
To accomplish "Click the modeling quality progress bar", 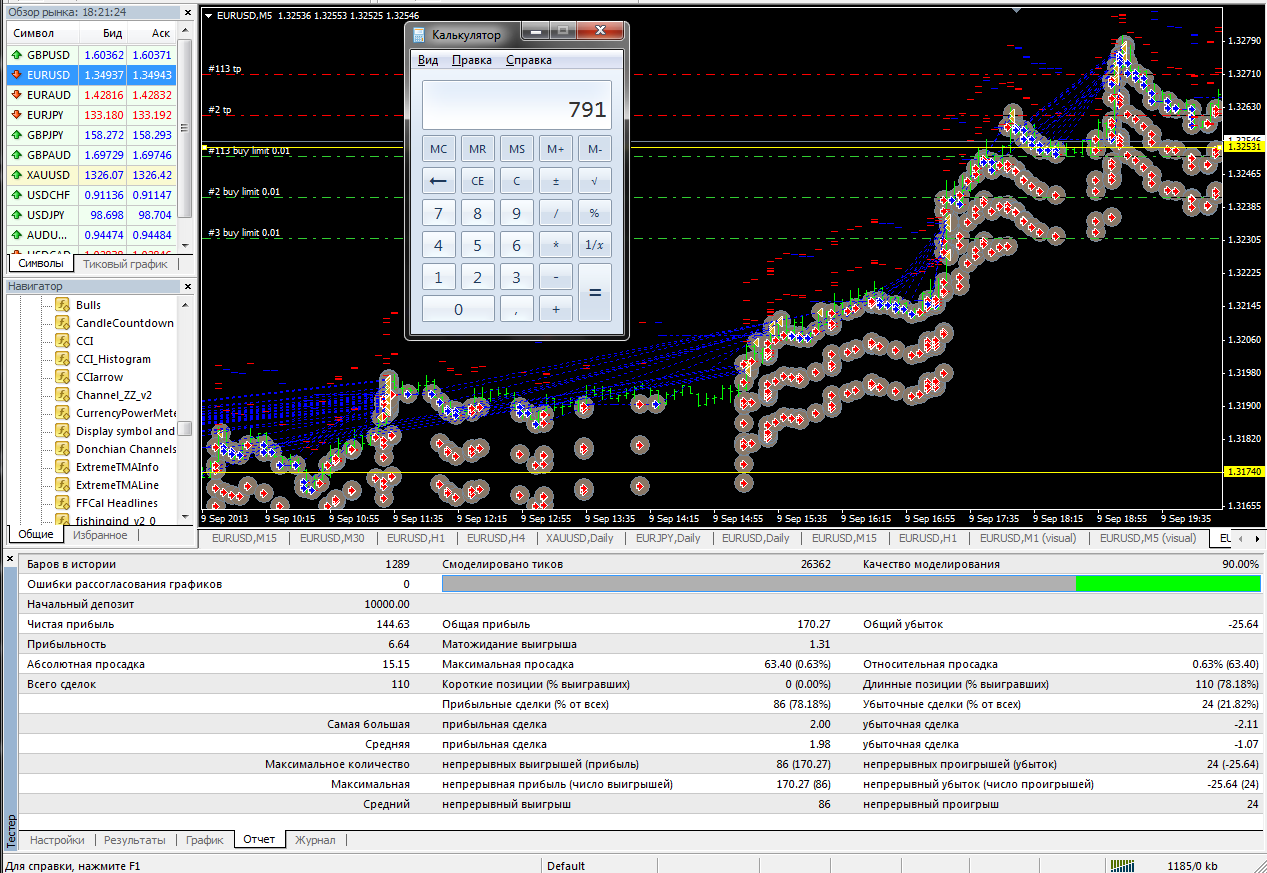I will 850,584.
